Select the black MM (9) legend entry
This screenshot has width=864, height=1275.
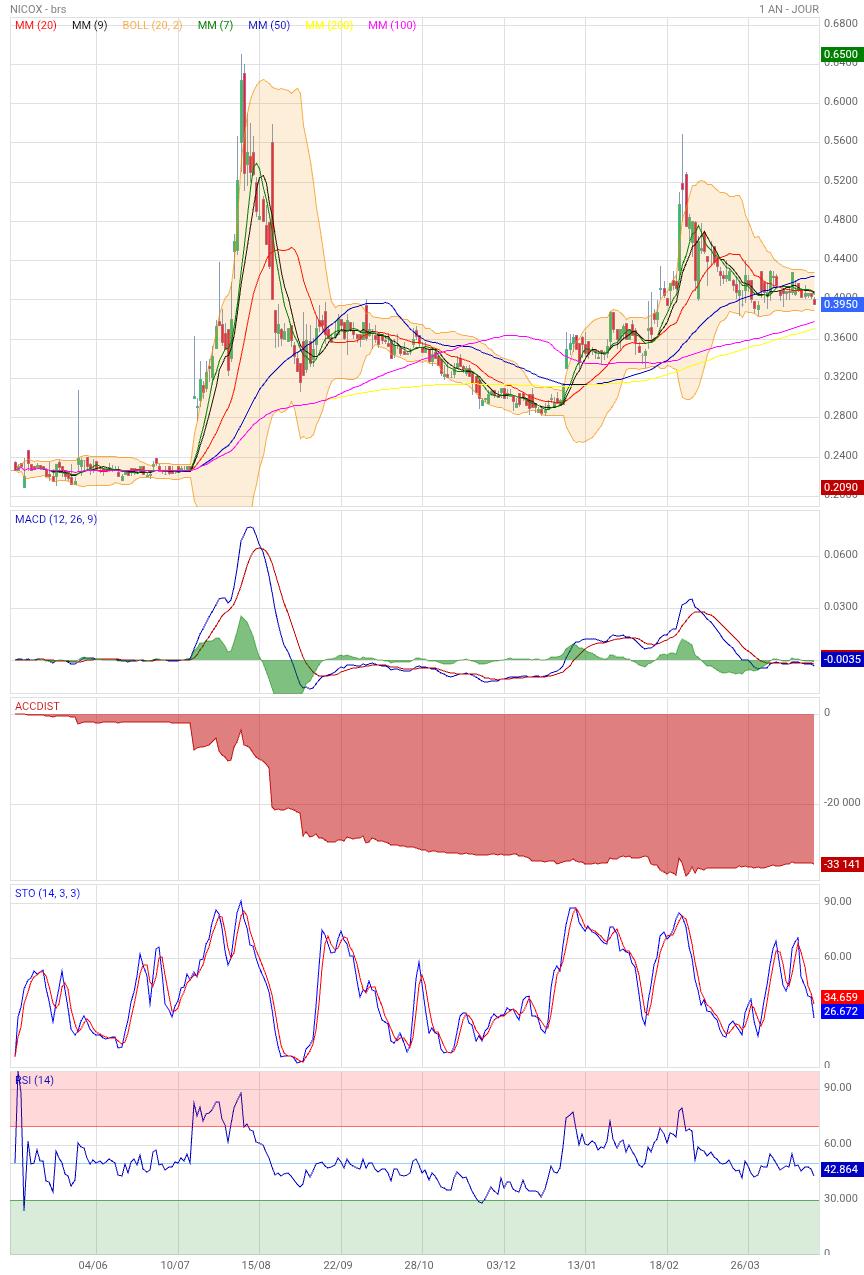coord(90,25)
